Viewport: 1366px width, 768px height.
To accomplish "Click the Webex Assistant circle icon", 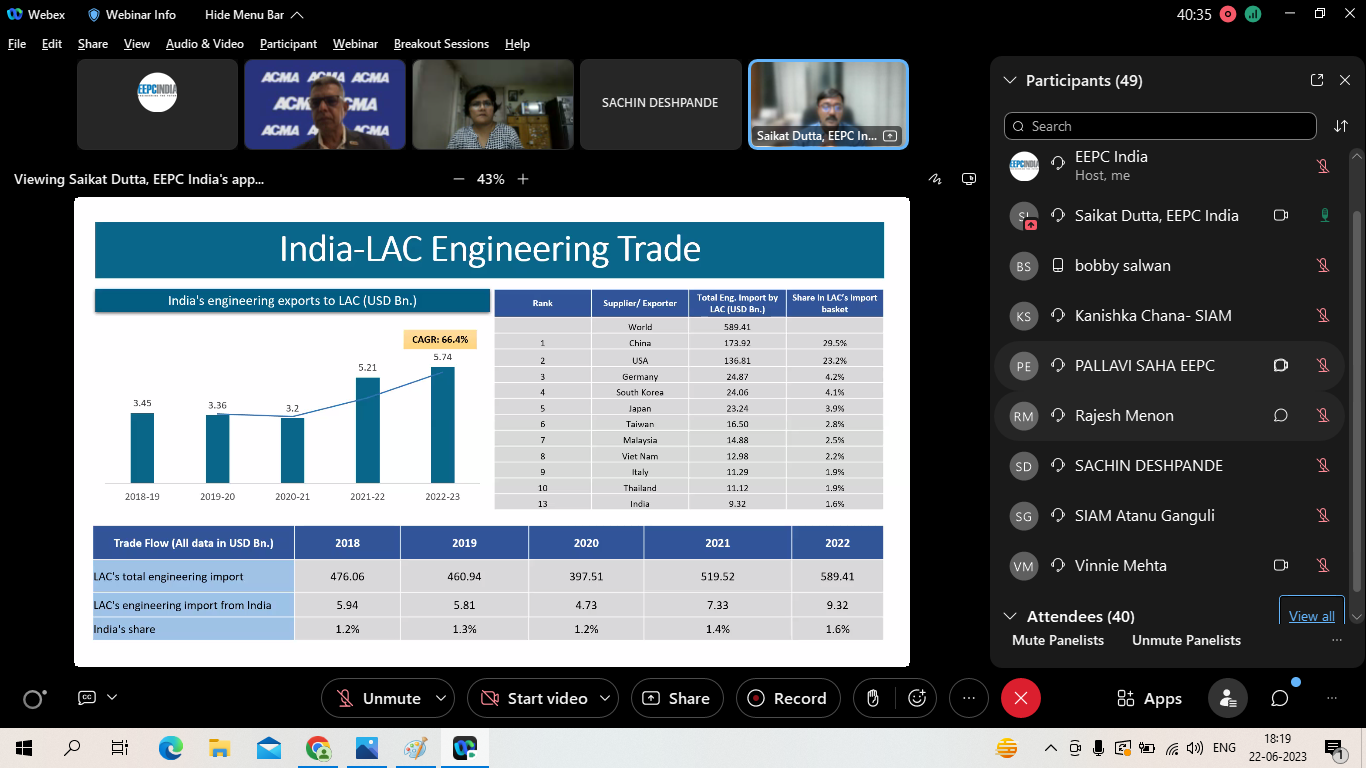I will [34, 699].
